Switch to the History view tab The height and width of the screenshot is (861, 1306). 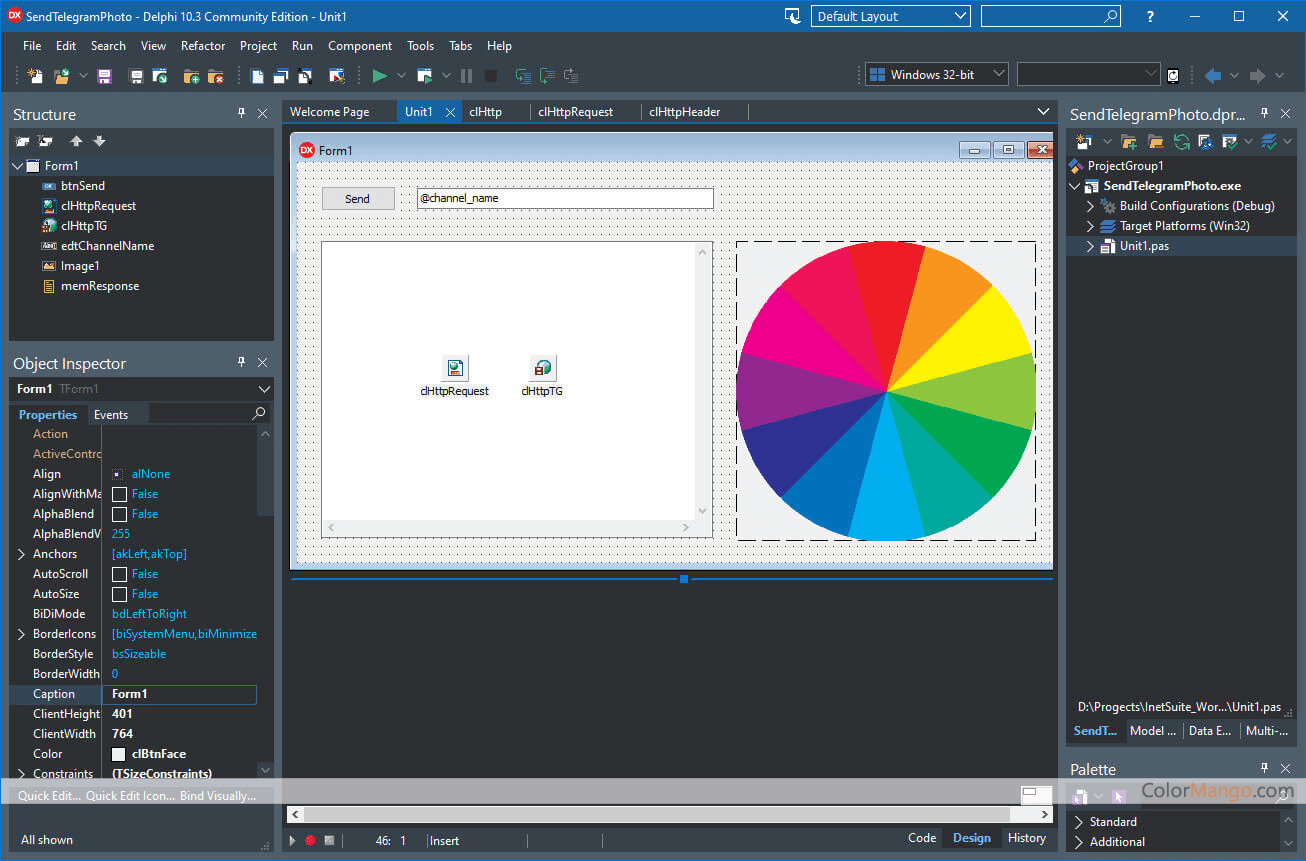(1027, 838)
